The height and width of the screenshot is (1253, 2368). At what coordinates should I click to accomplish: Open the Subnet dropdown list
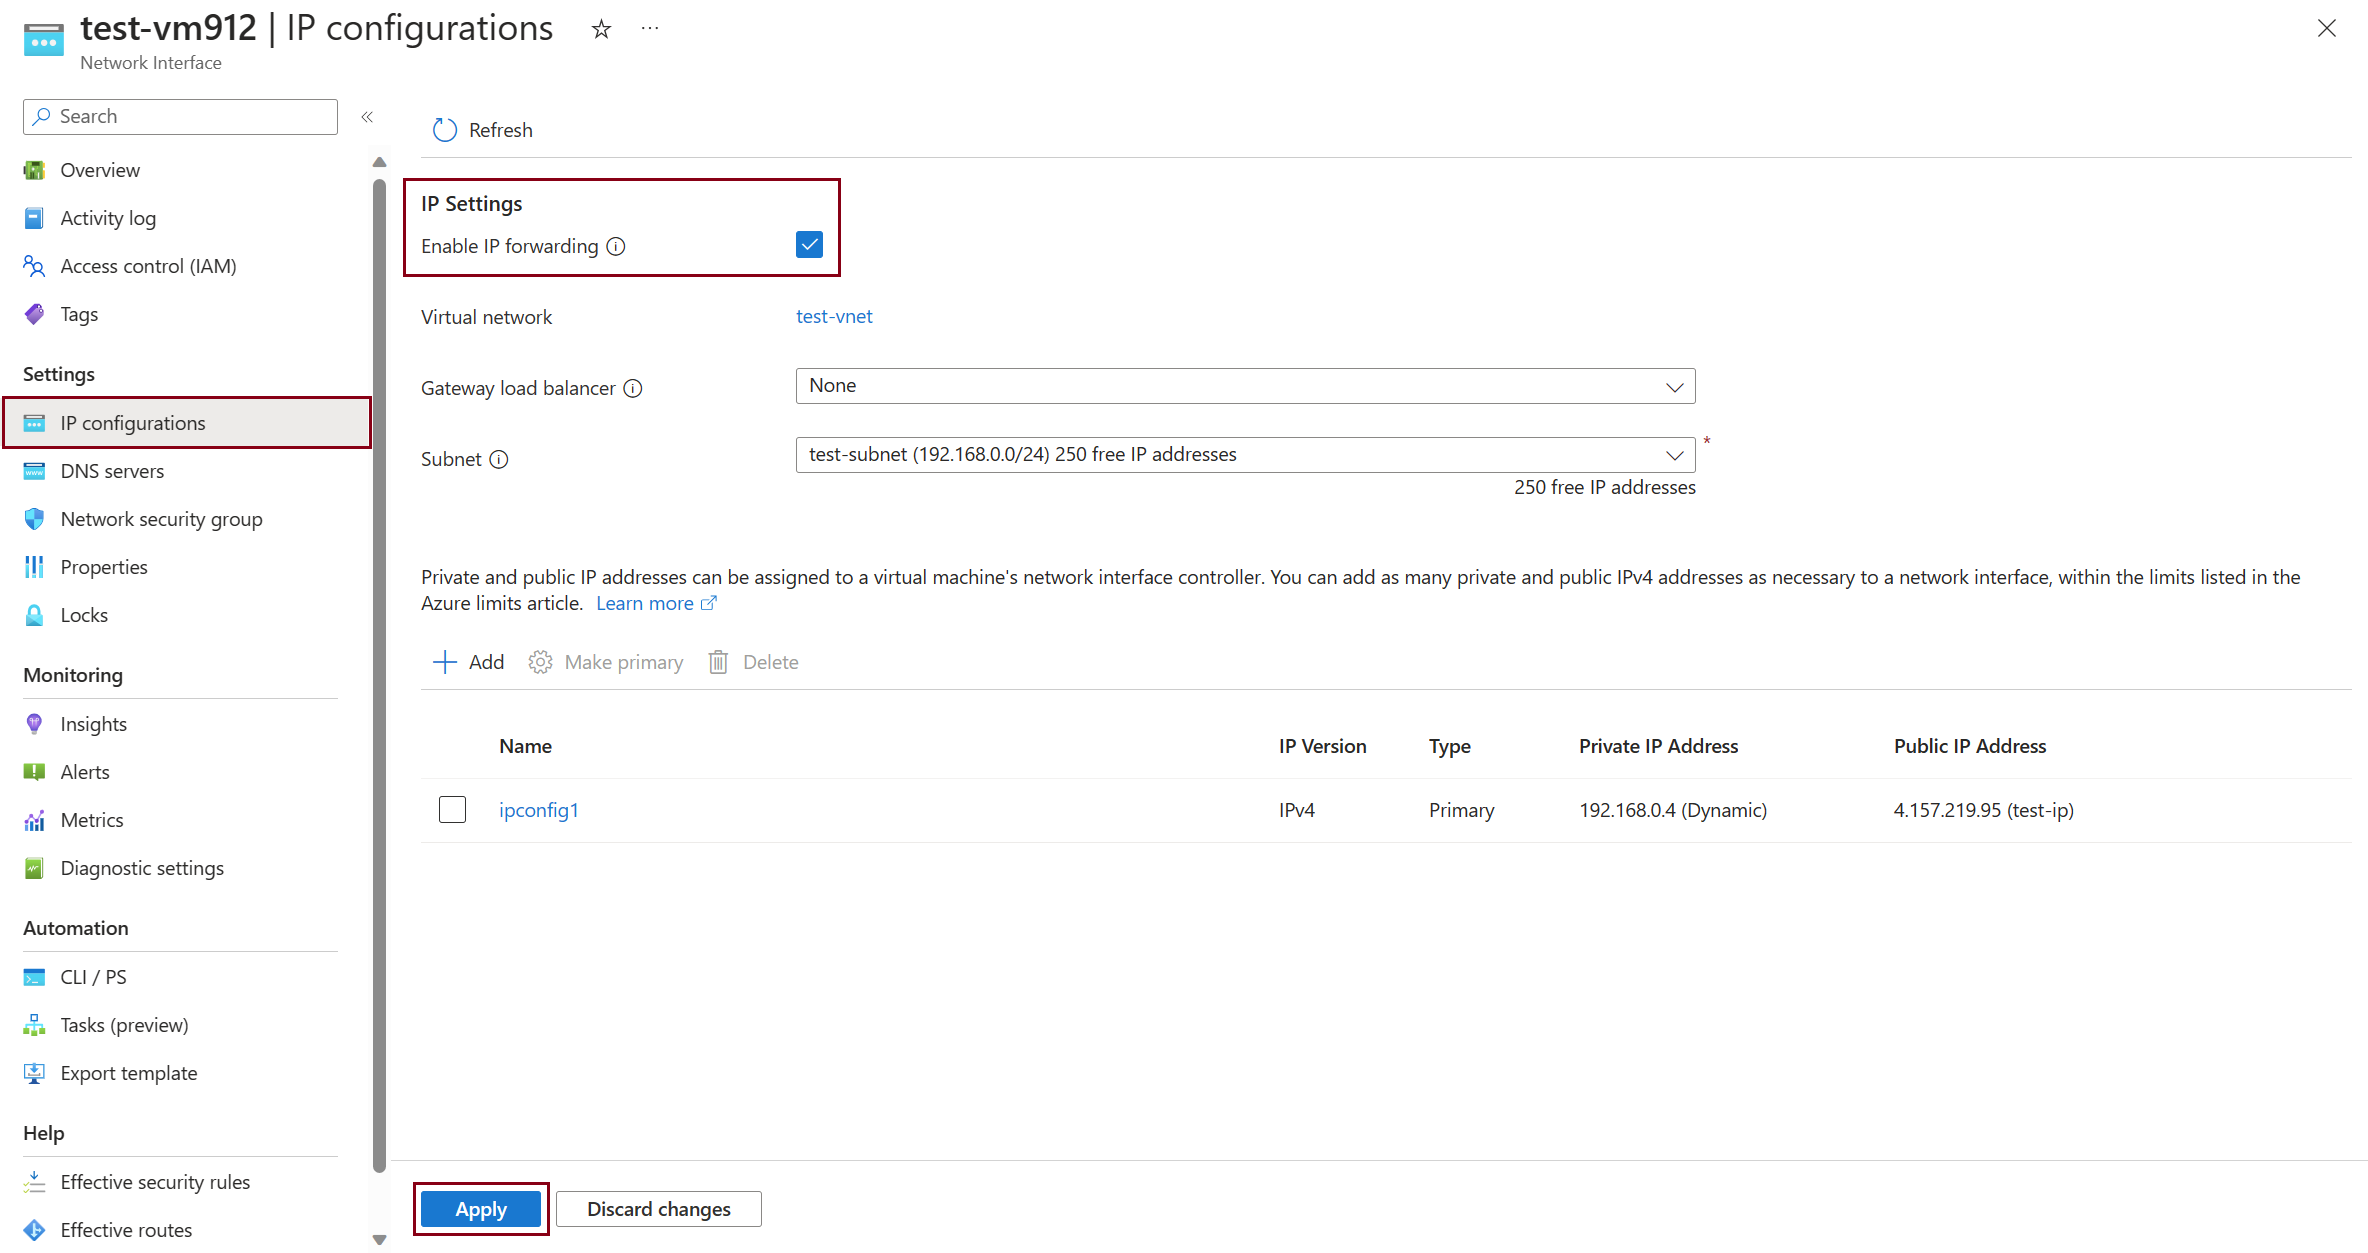pos(1245,455)
